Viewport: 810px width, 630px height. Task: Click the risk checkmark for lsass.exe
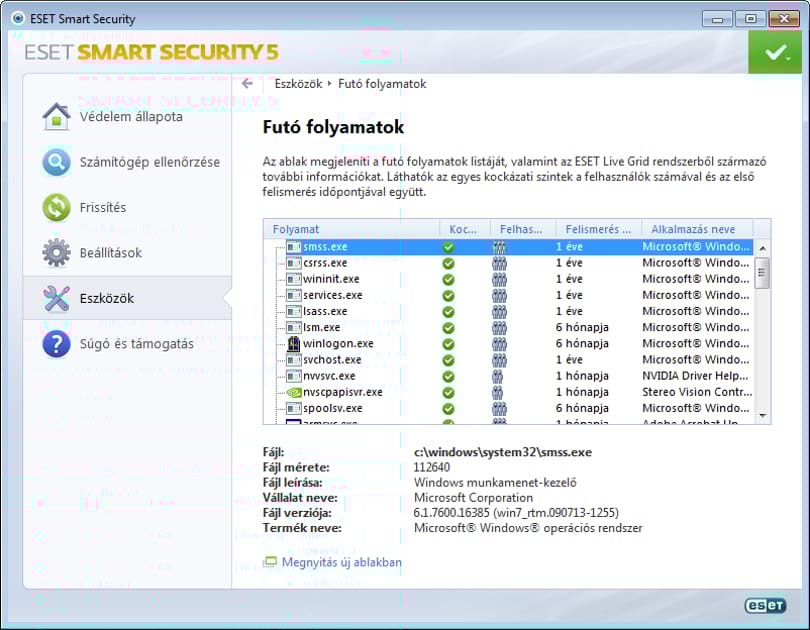point(448,311)
